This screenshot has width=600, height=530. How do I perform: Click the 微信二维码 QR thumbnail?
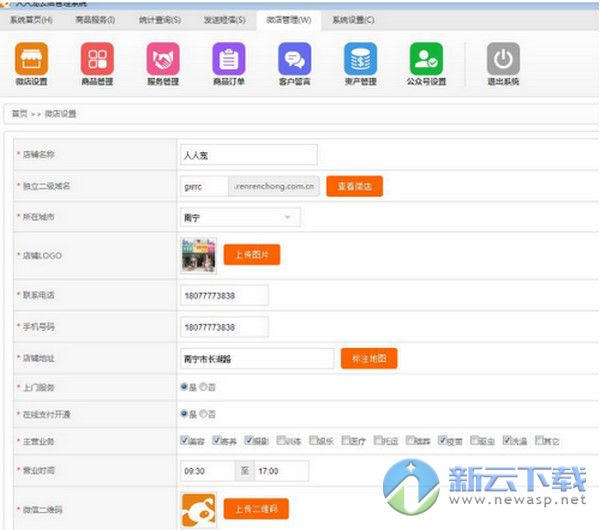(x=199, y=510)
